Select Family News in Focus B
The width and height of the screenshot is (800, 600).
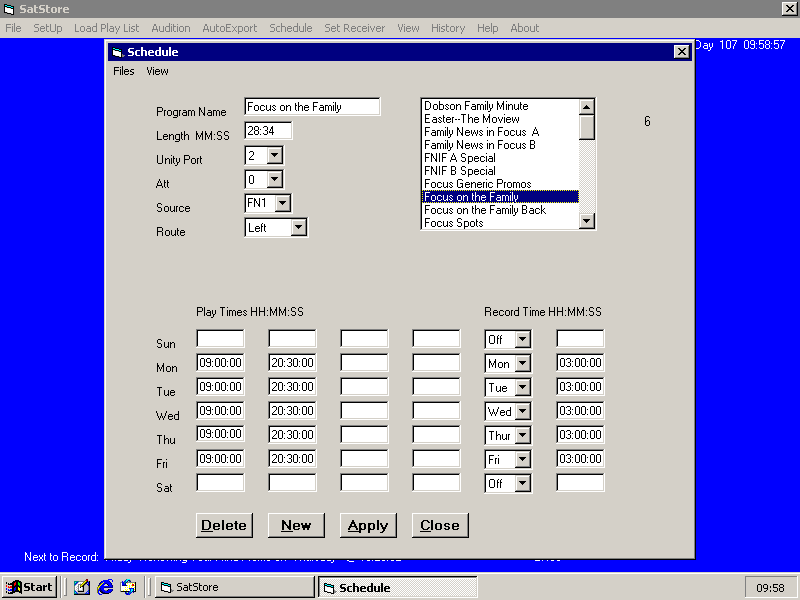click(500, 145)
